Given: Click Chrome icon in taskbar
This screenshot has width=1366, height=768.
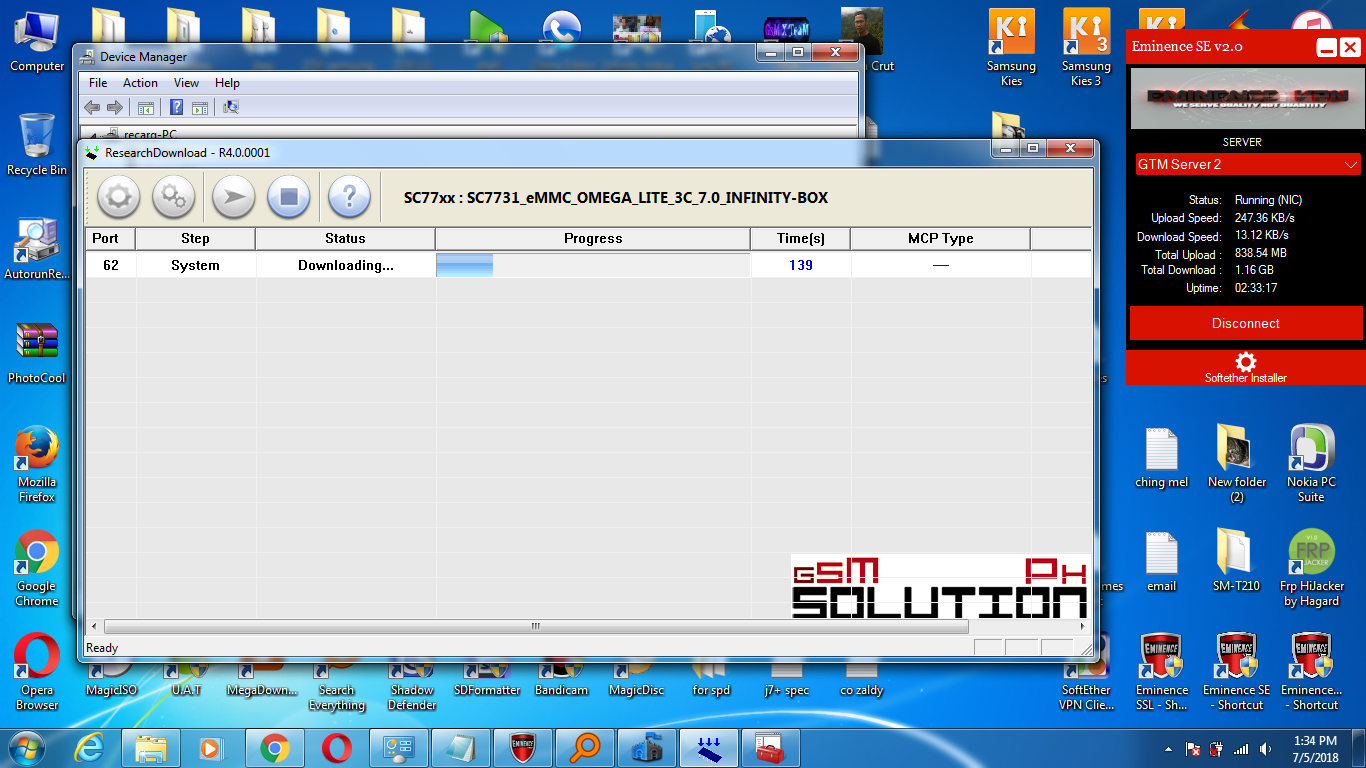Looking at the screenshot, I should click(274, 748).
